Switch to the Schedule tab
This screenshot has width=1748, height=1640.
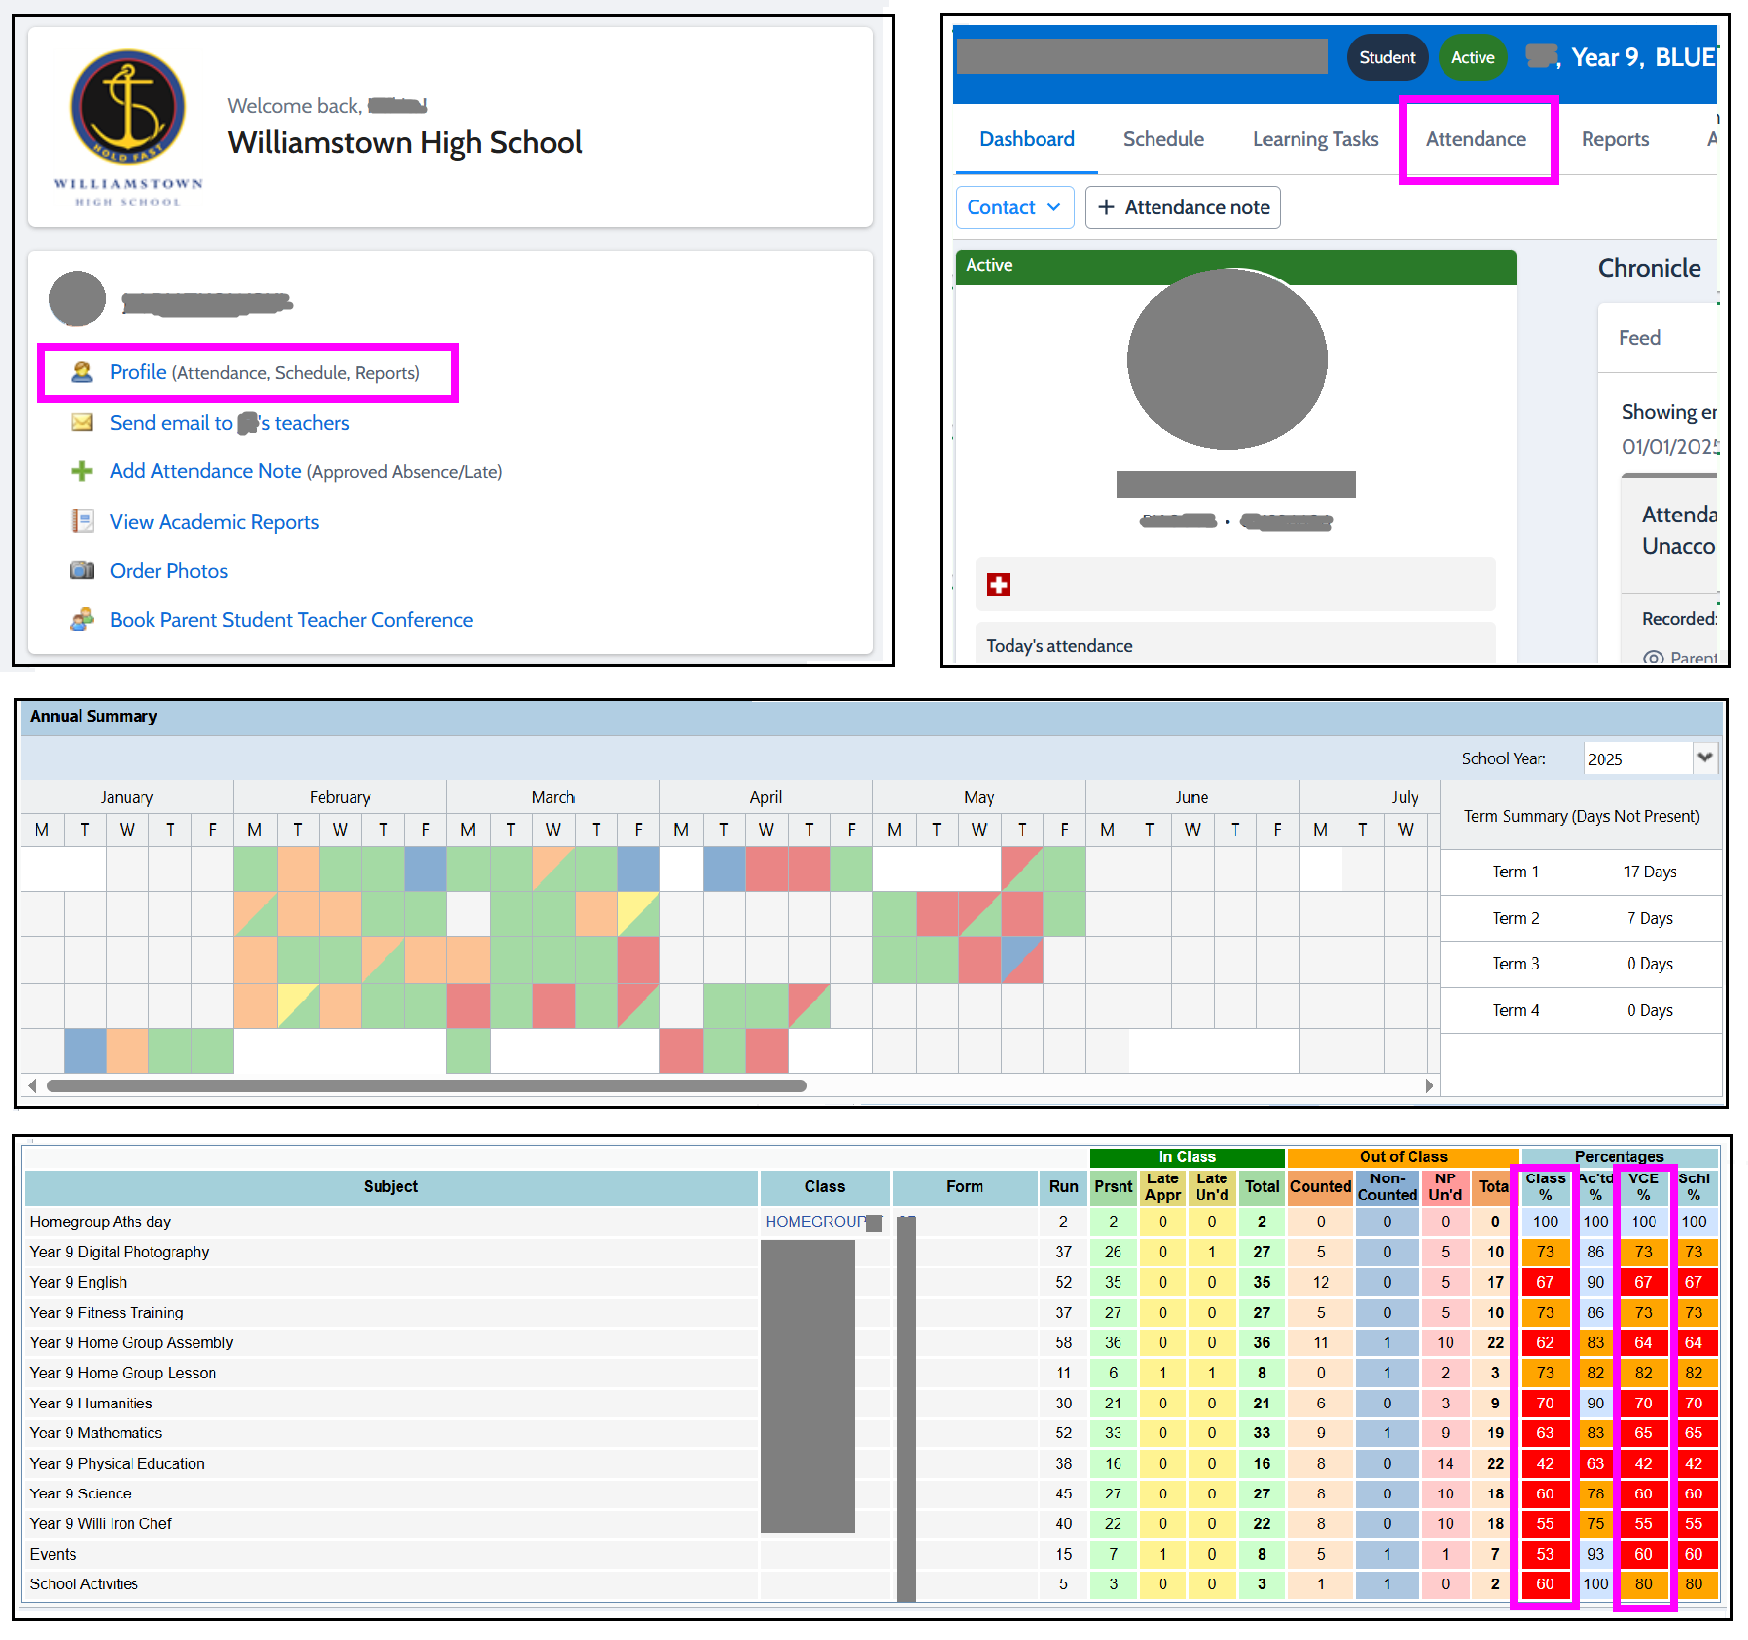click(x=1162, y=139)
